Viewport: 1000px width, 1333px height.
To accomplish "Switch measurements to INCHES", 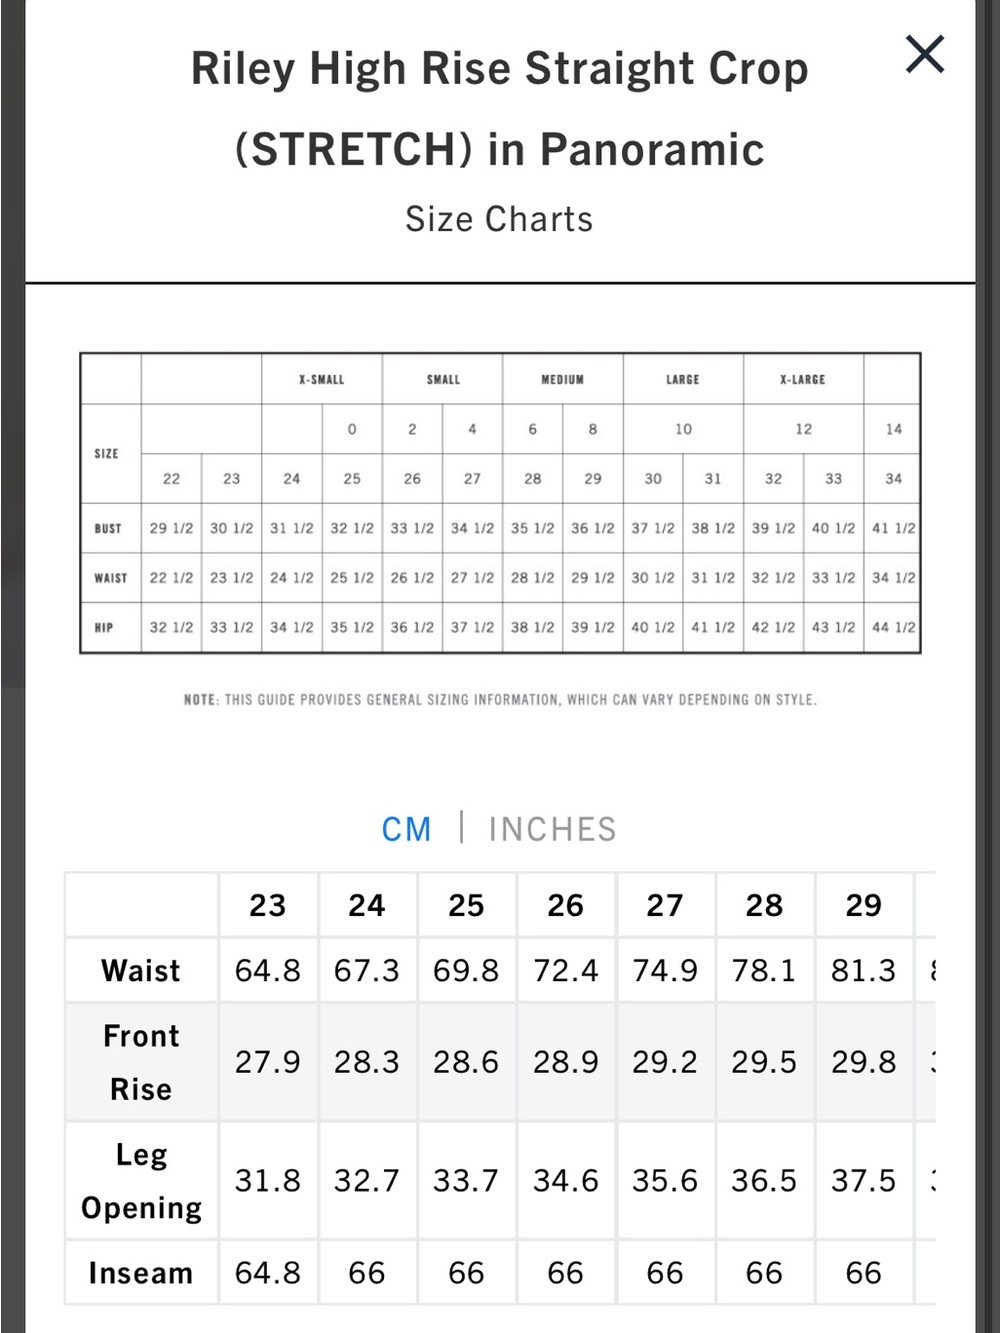I will [x=552, y=829].
